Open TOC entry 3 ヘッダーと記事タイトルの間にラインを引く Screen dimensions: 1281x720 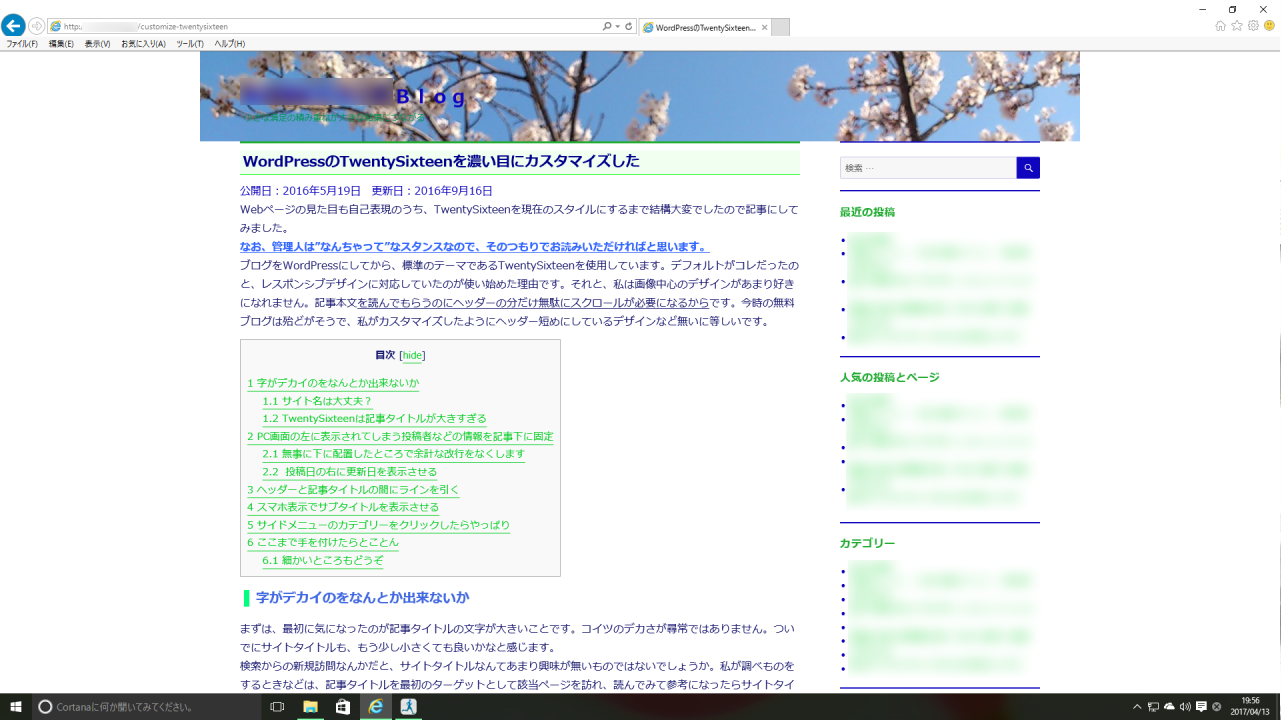(353, 490)
